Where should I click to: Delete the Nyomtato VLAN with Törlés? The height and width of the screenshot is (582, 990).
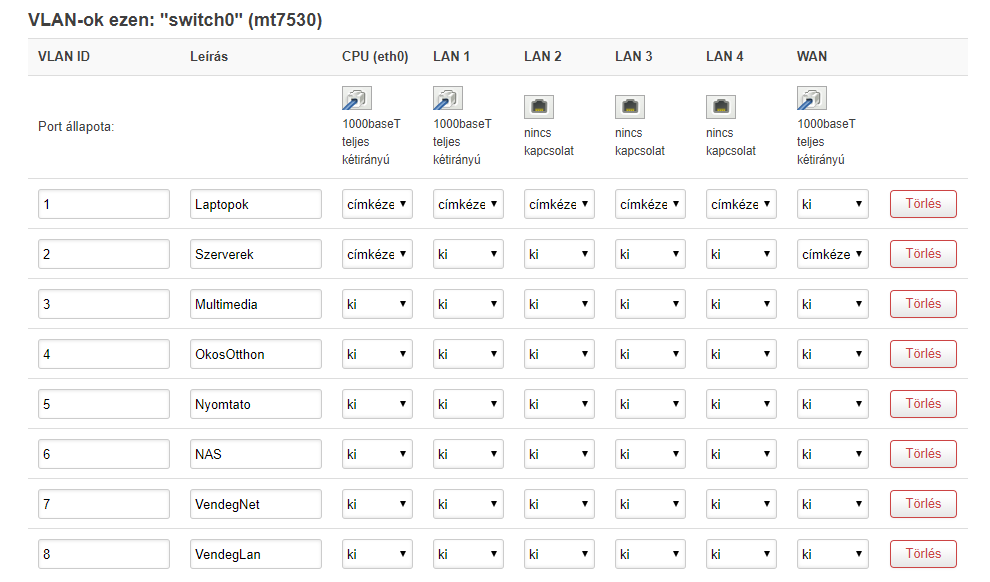923,404
